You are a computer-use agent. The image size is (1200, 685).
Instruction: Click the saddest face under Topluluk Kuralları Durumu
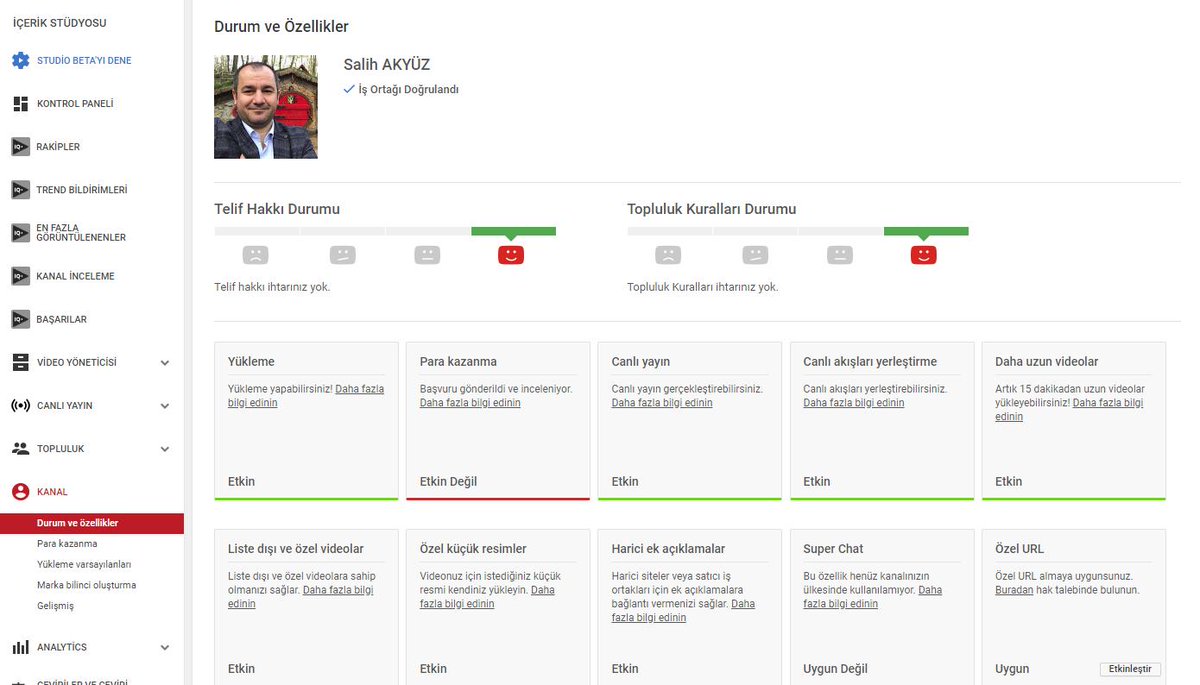[x=668, y=255]
